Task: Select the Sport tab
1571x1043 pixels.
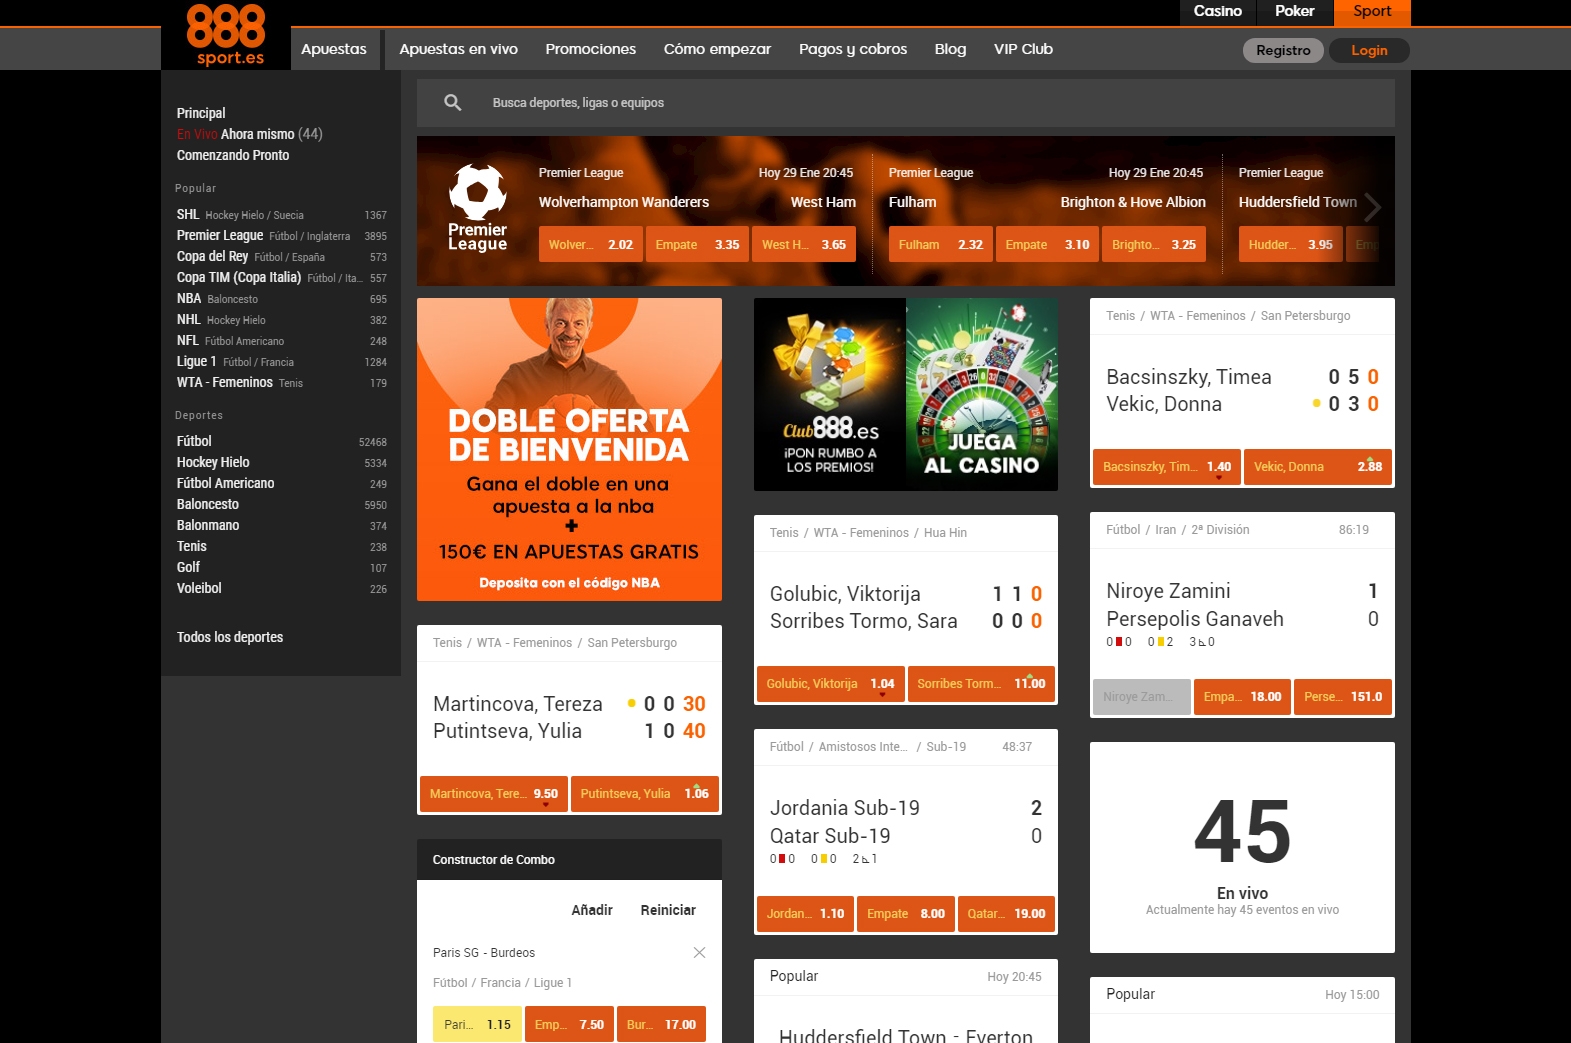Action: (x=1372, y=11)
